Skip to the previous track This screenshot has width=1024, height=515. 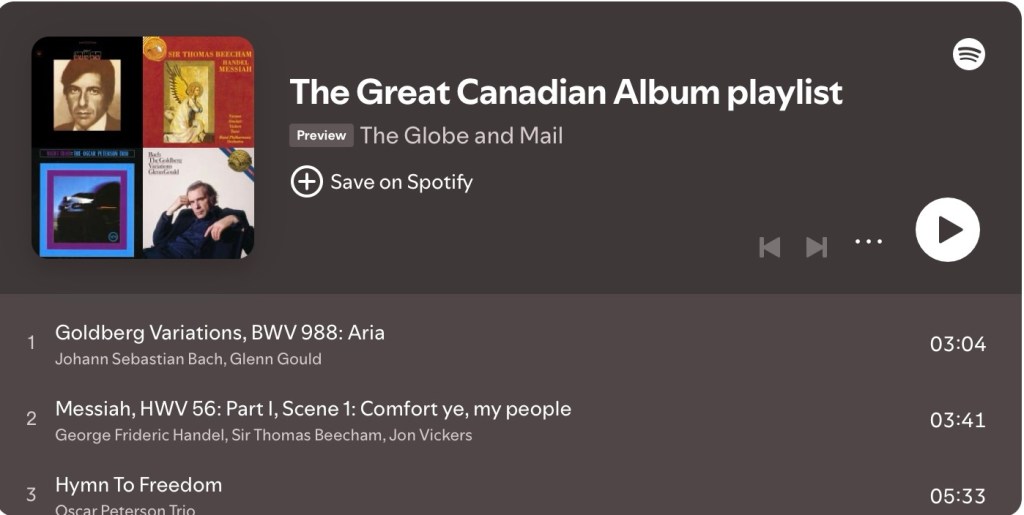769,246
